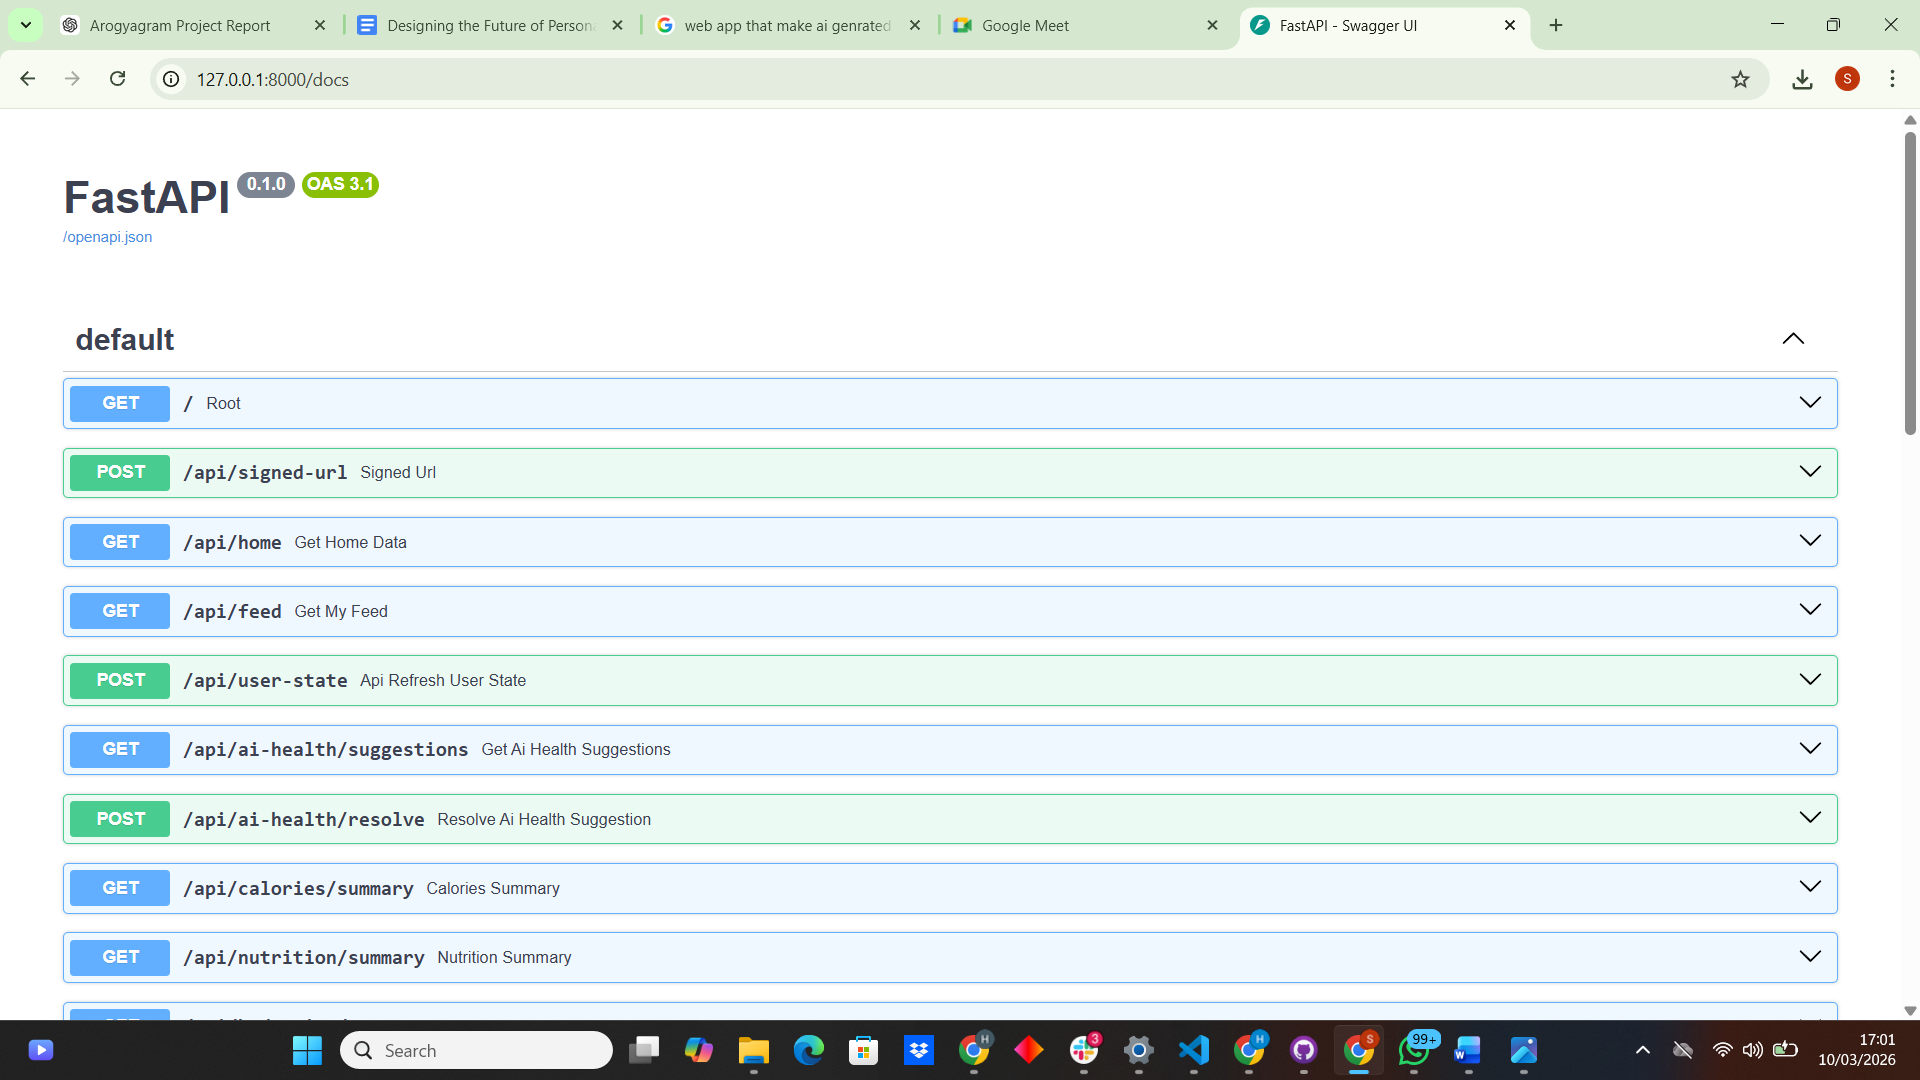Open the GitHub Desktop taskbar icon

pyautogui.click(x=1303, y=1050)
